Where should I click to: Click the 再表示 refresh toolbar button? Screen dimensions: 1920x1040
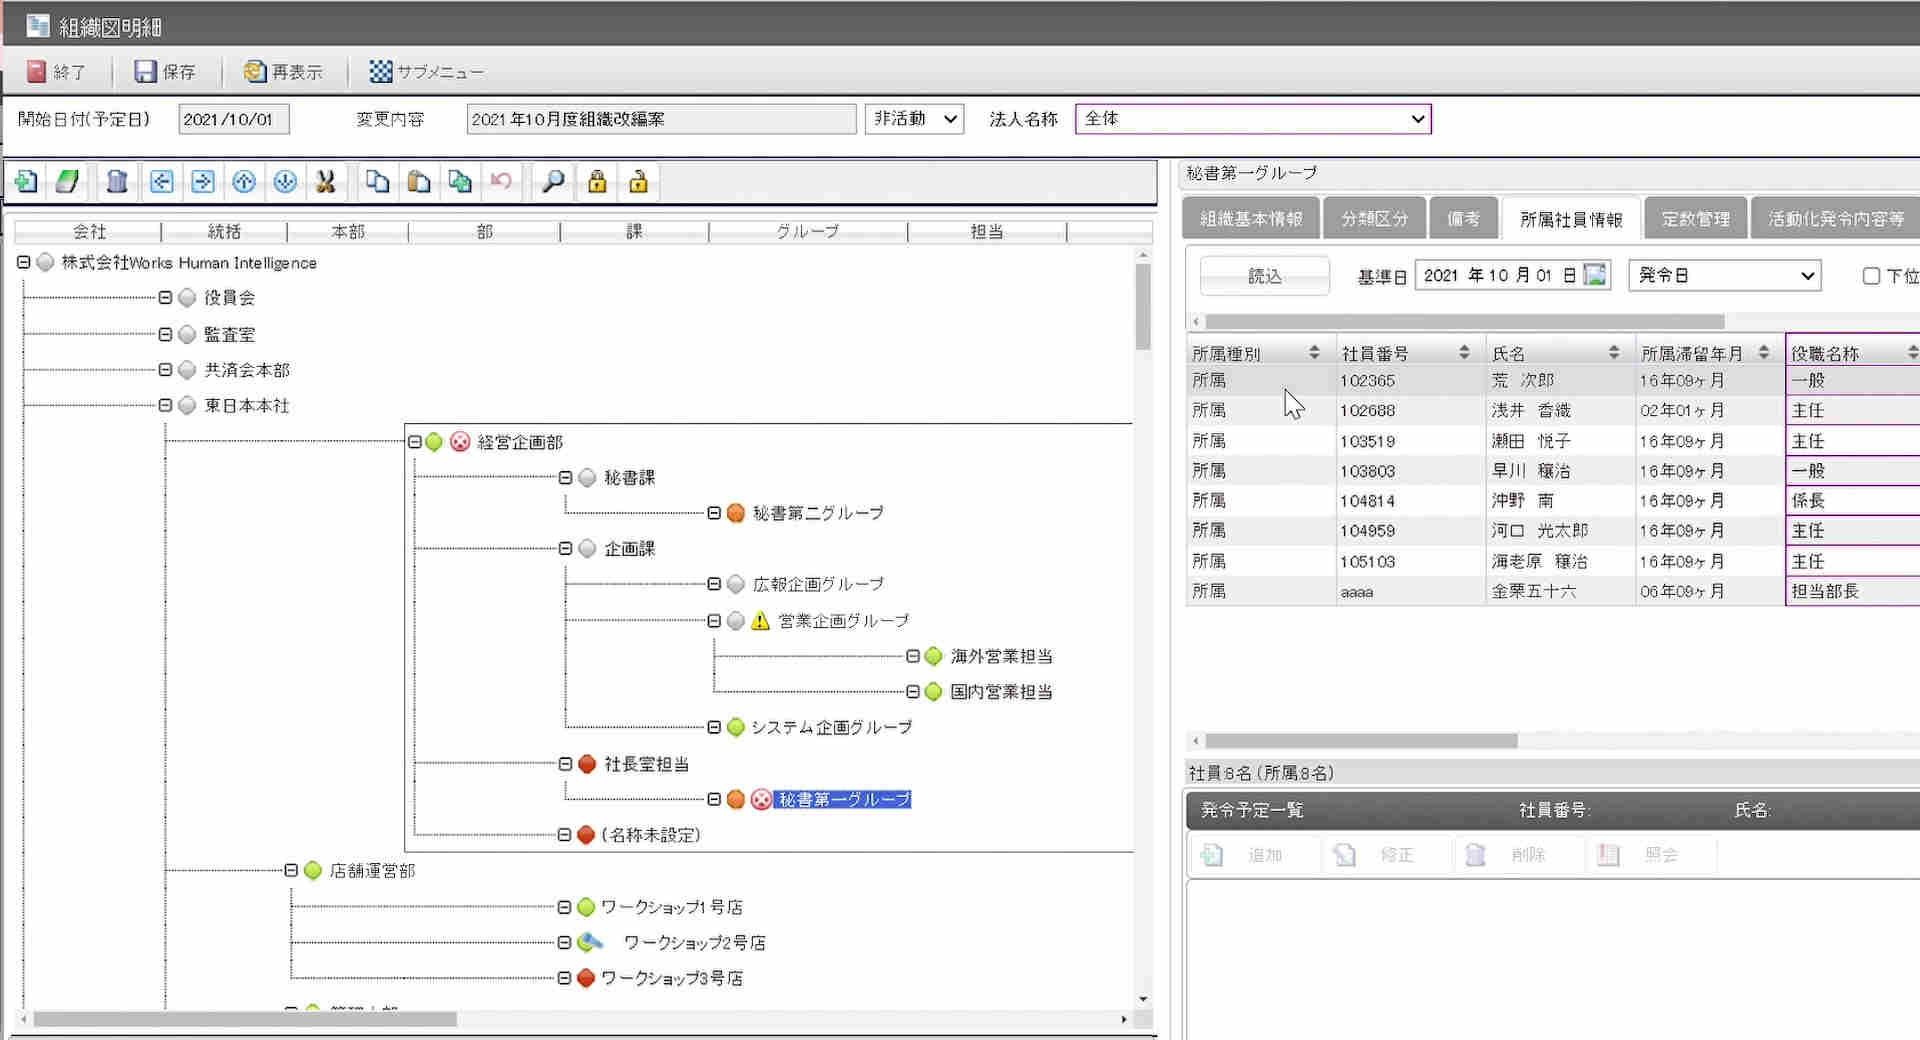click(283, 72)
